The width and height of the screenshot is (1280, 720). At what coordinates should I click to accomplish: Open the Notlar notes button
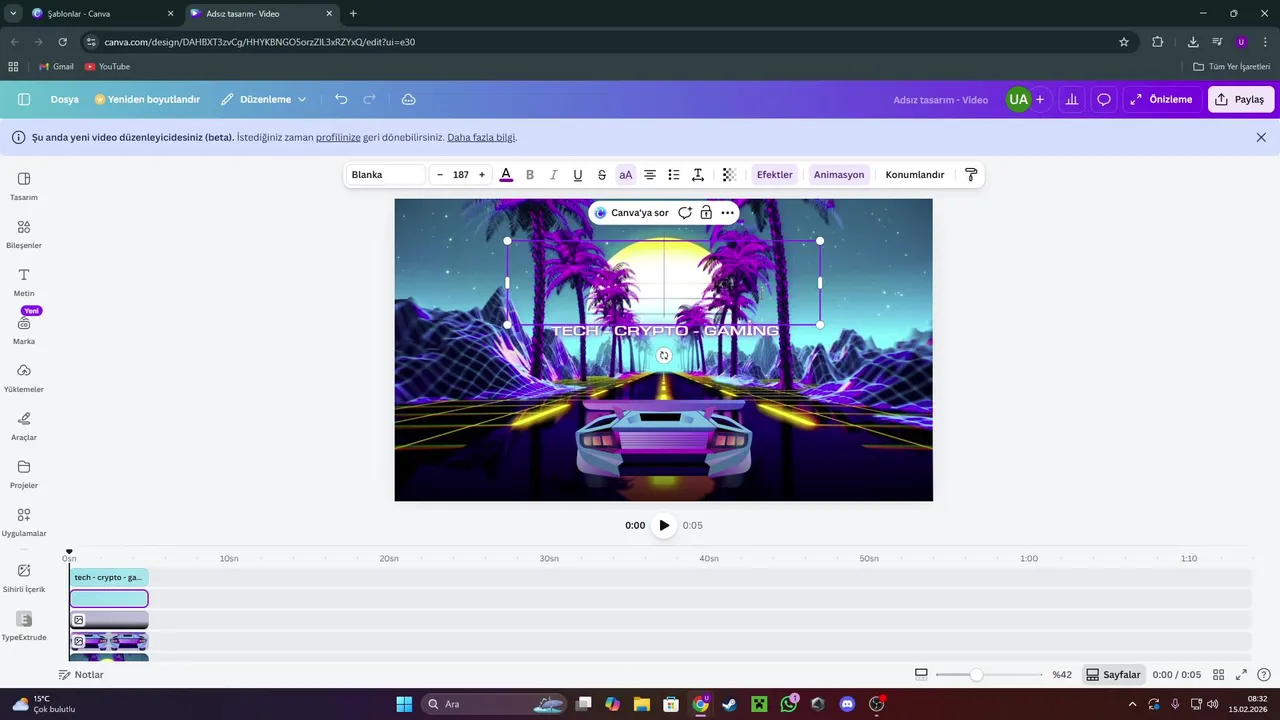81,675
